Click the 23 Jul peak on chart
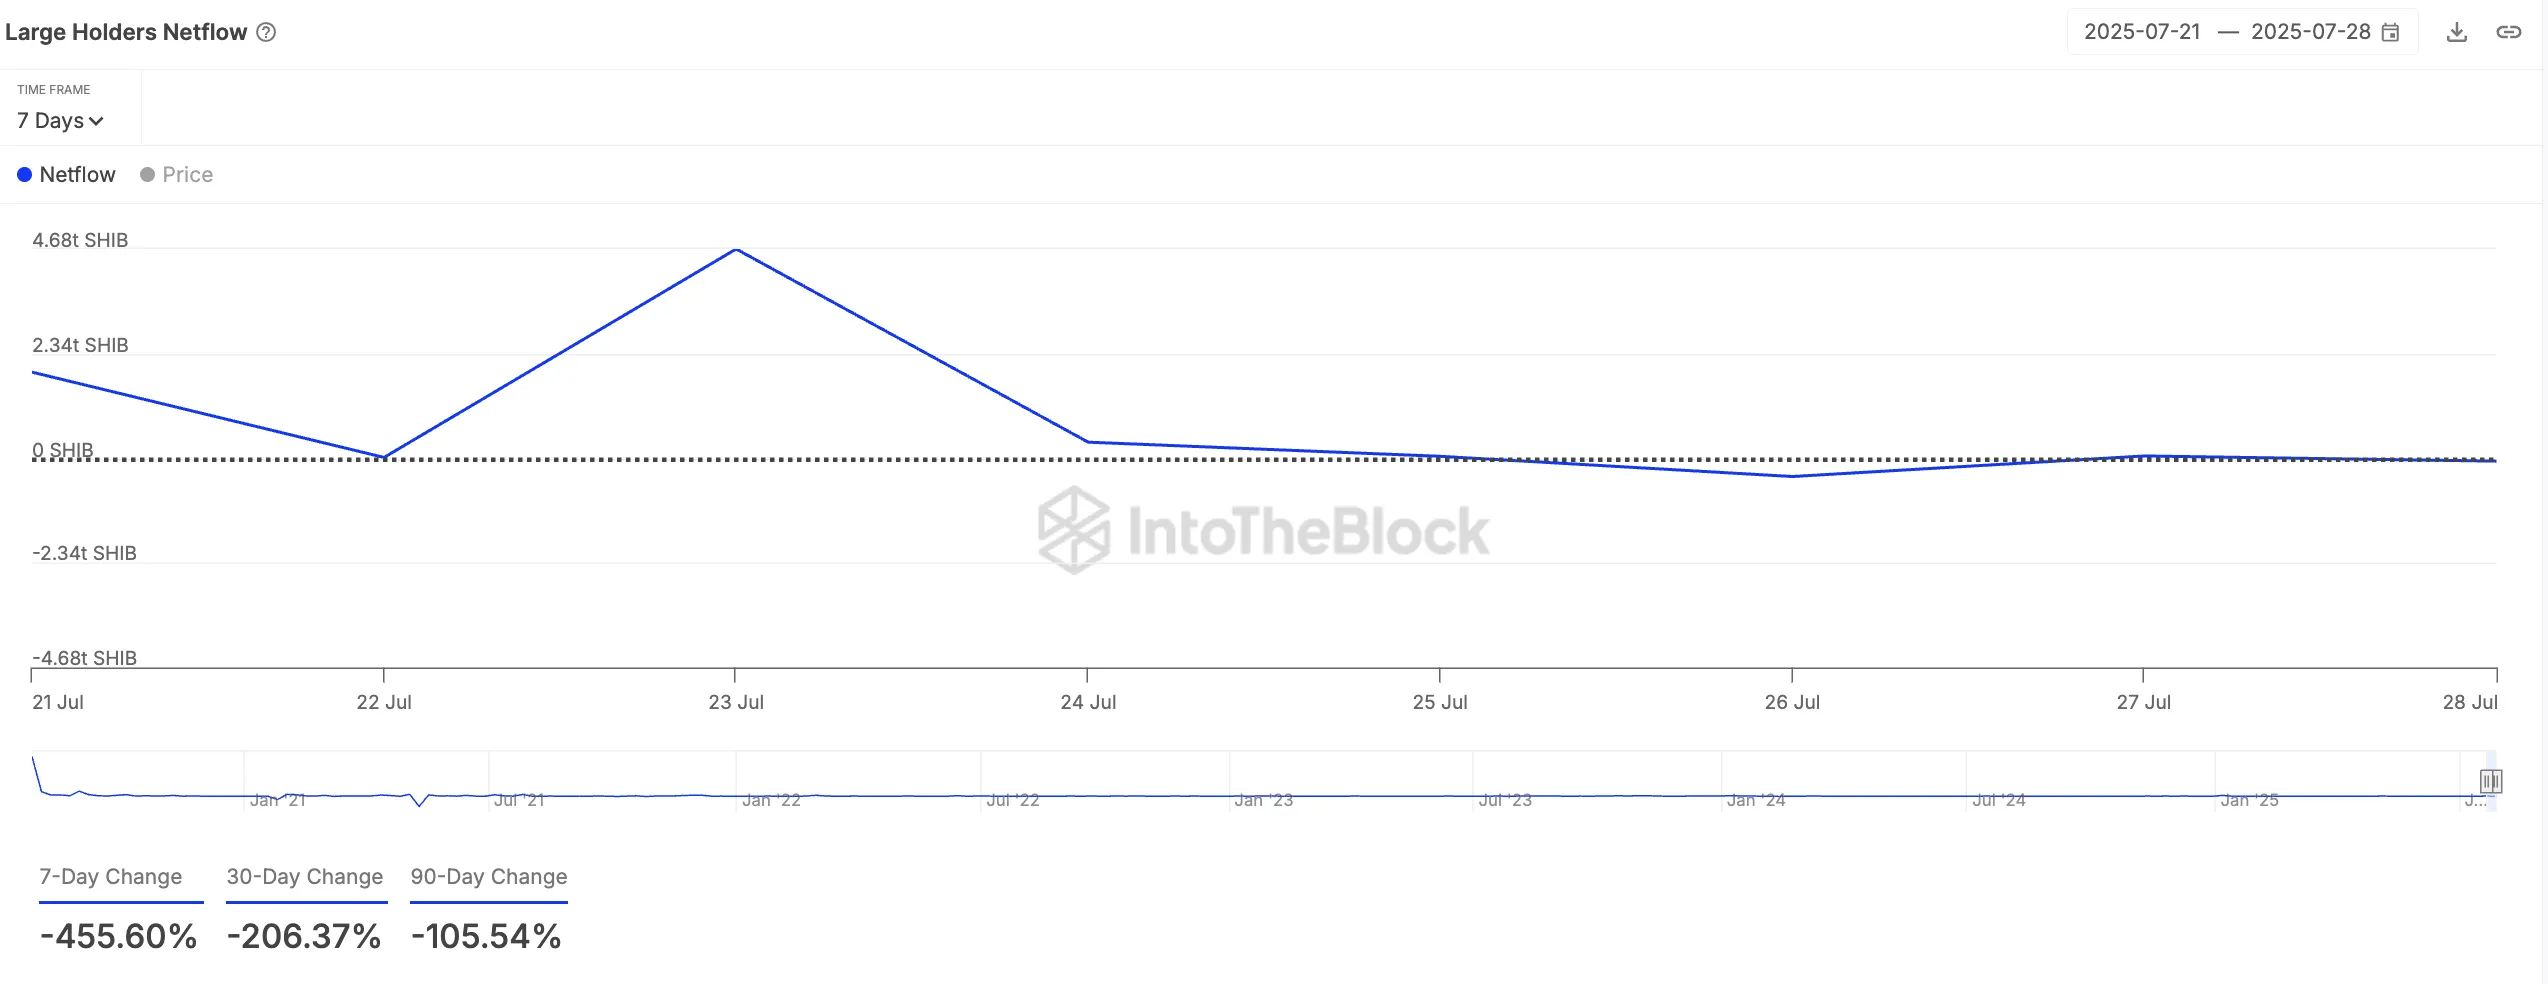This screenshot has width=2548, height=984. coord(736,249)
